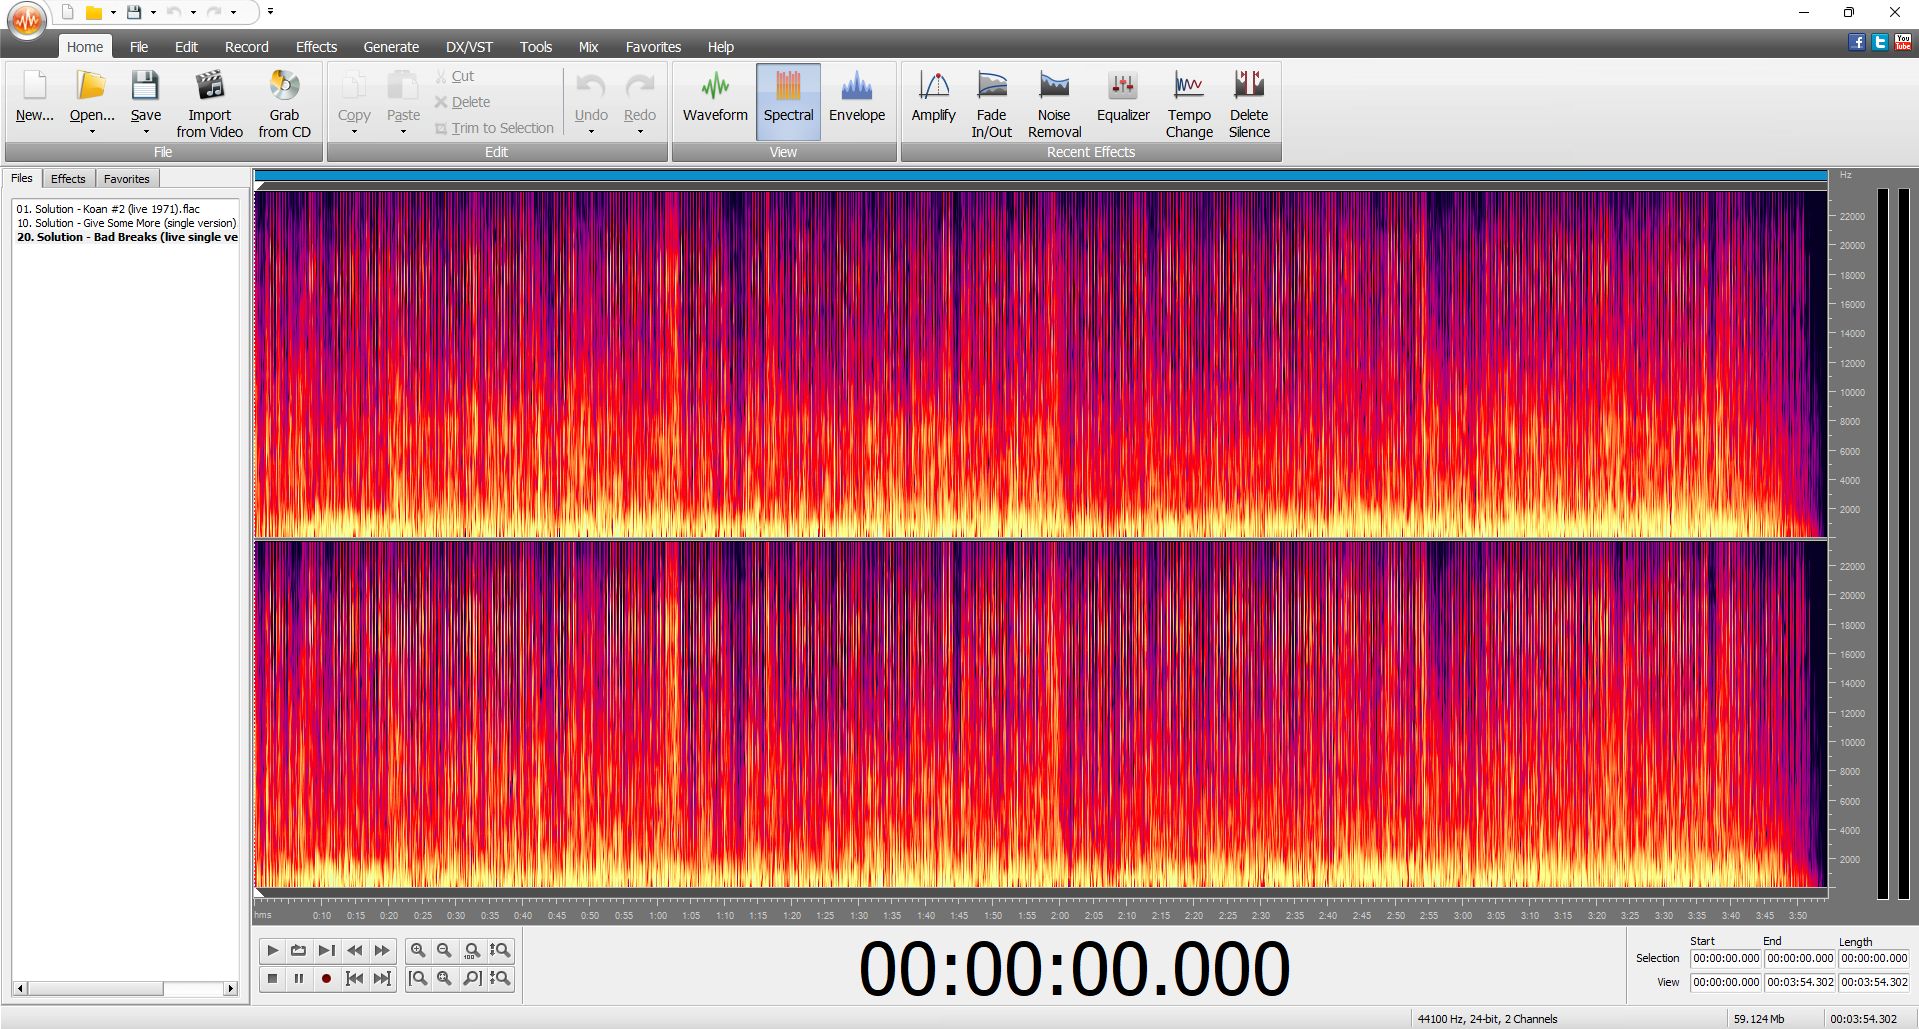Expand the Open dropdown arrow

pyautogui.click(x=92, y=132)
